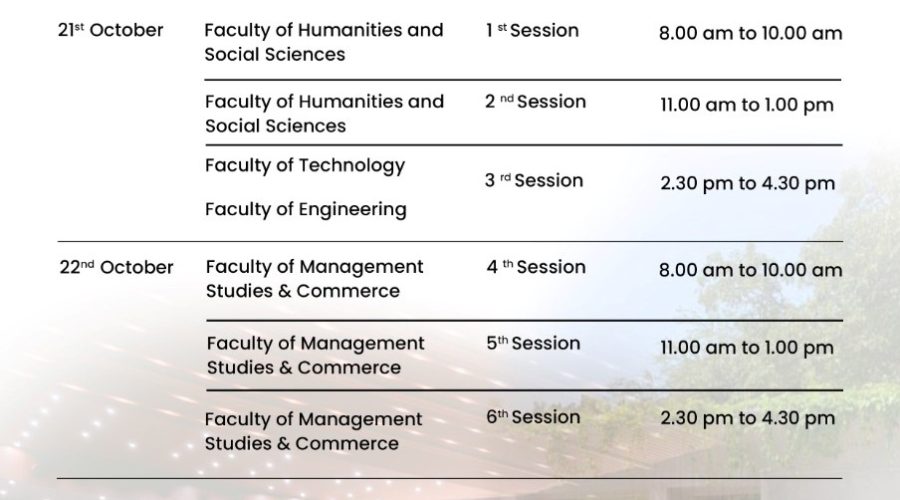The height and width of the screenshot is (500, 900).
Task: Select Faculty of Management in 6th Session row
Action: 313,431
